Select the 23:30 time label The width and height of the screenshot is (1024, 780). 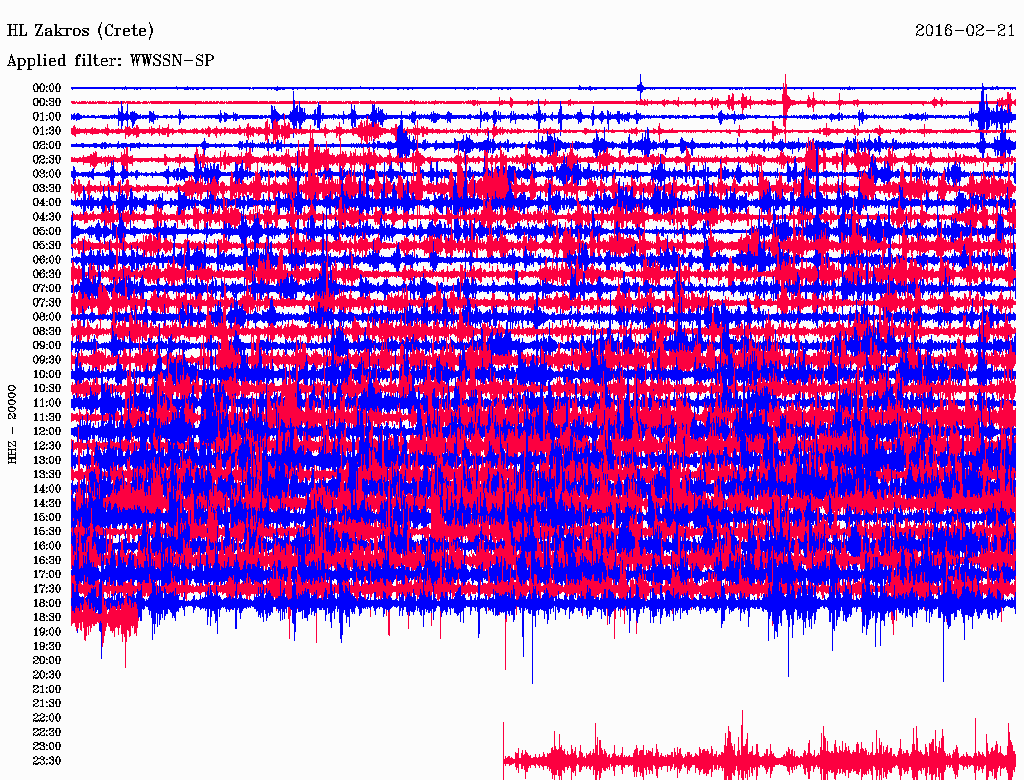click(47, 761)
